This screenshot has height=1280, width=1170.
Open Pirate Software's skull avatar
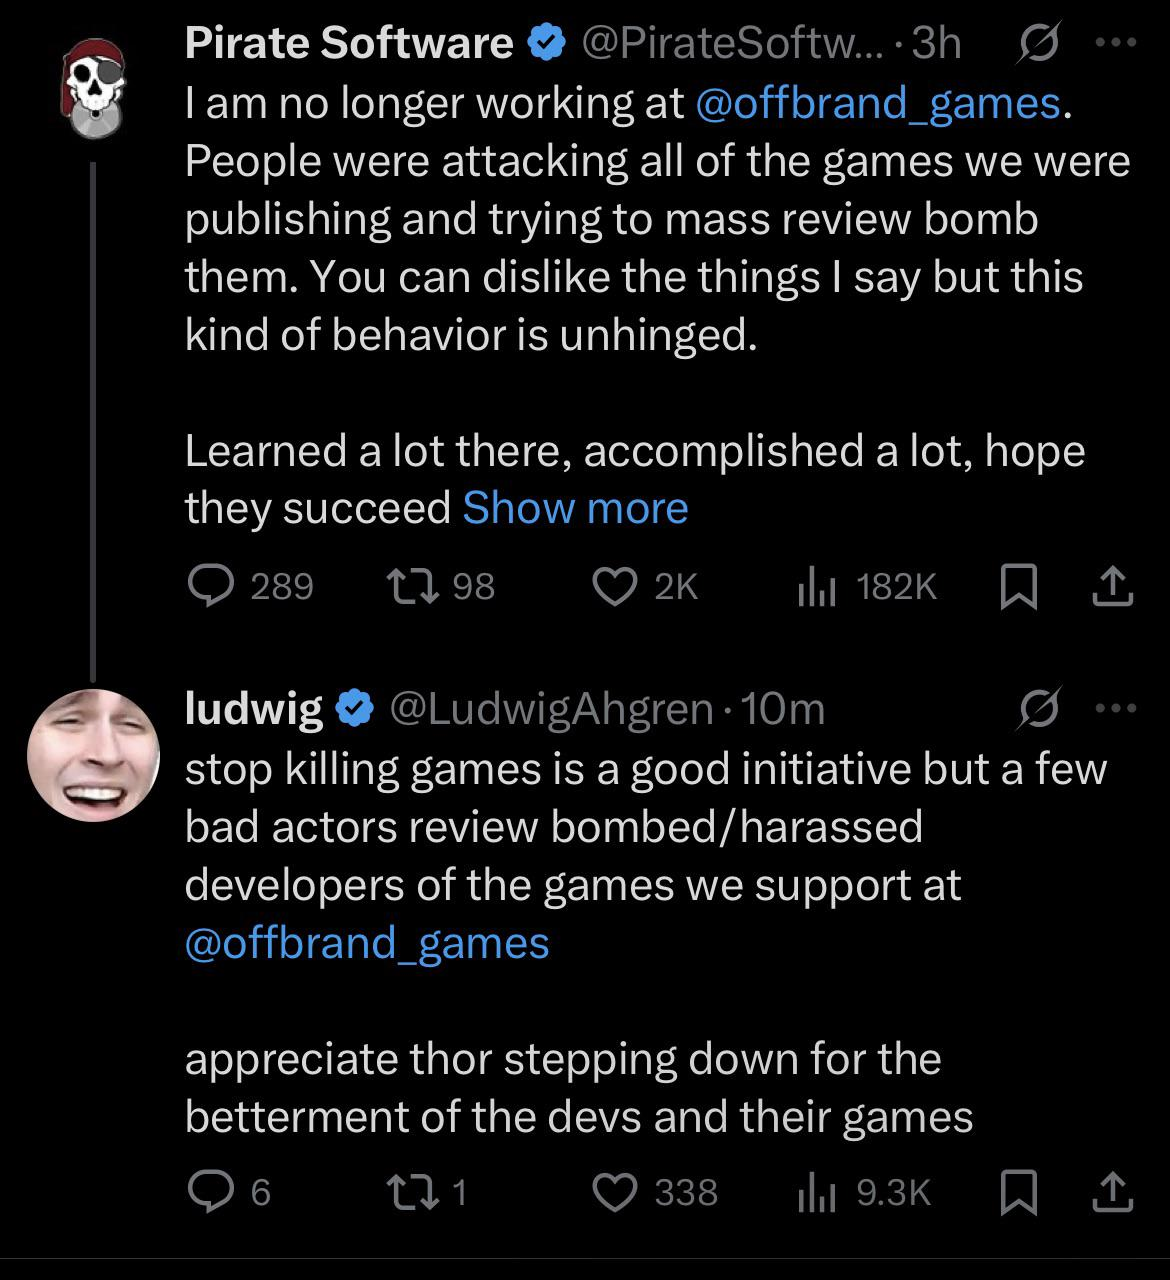point(93,89)
